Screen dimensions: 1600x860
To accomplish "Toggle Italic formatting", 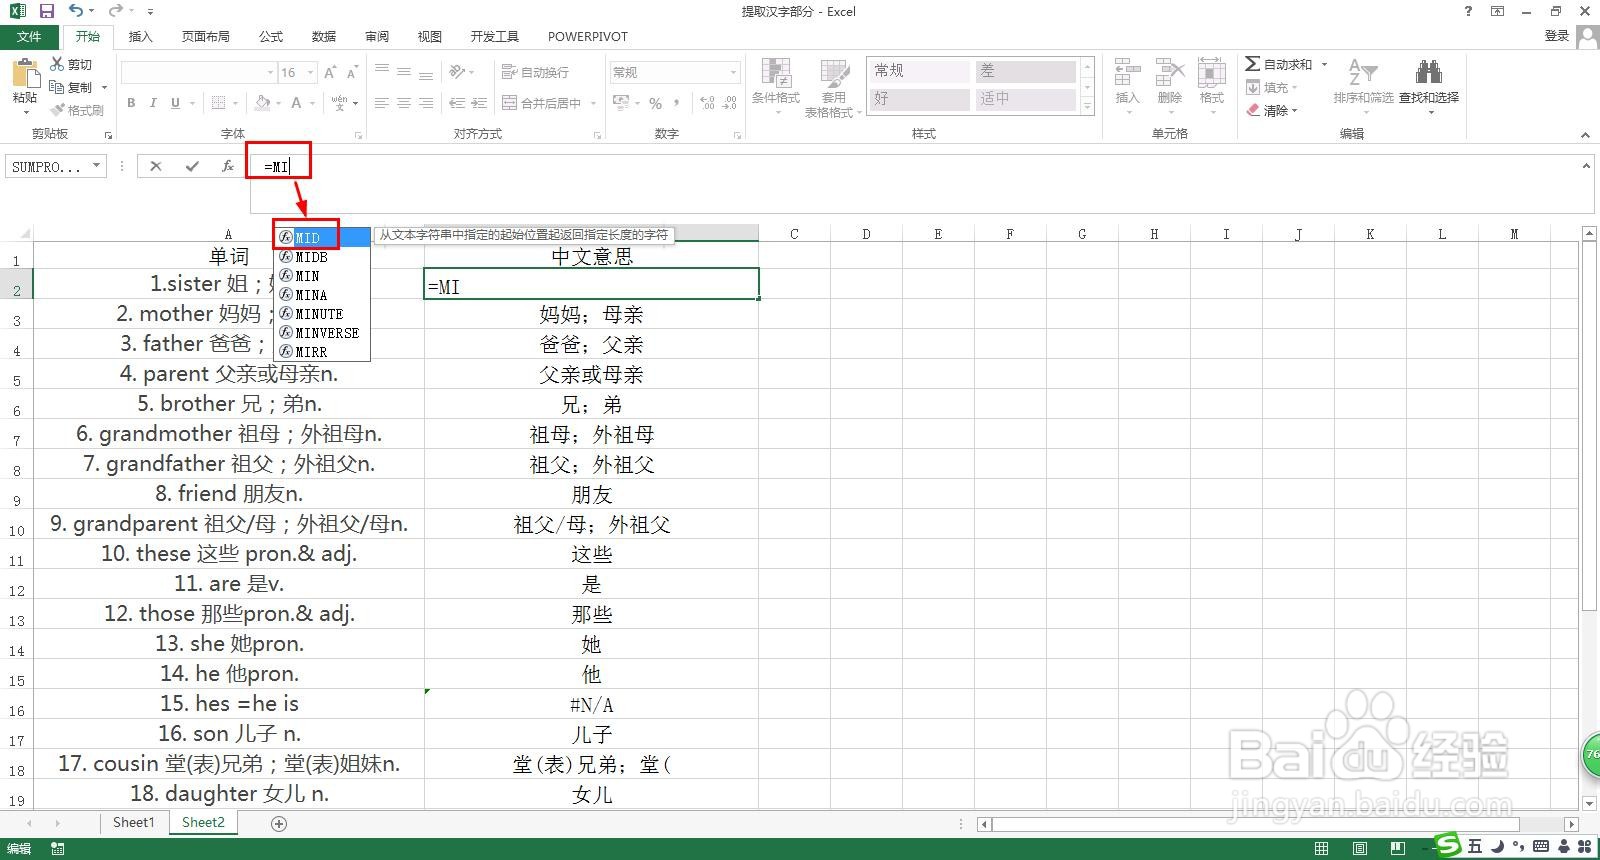I will (153, 103).
